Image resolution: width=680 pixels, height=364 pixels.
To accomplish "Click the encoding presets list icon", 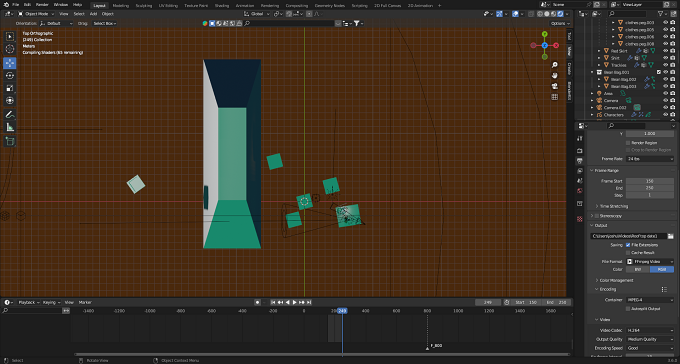I will 664,289.
